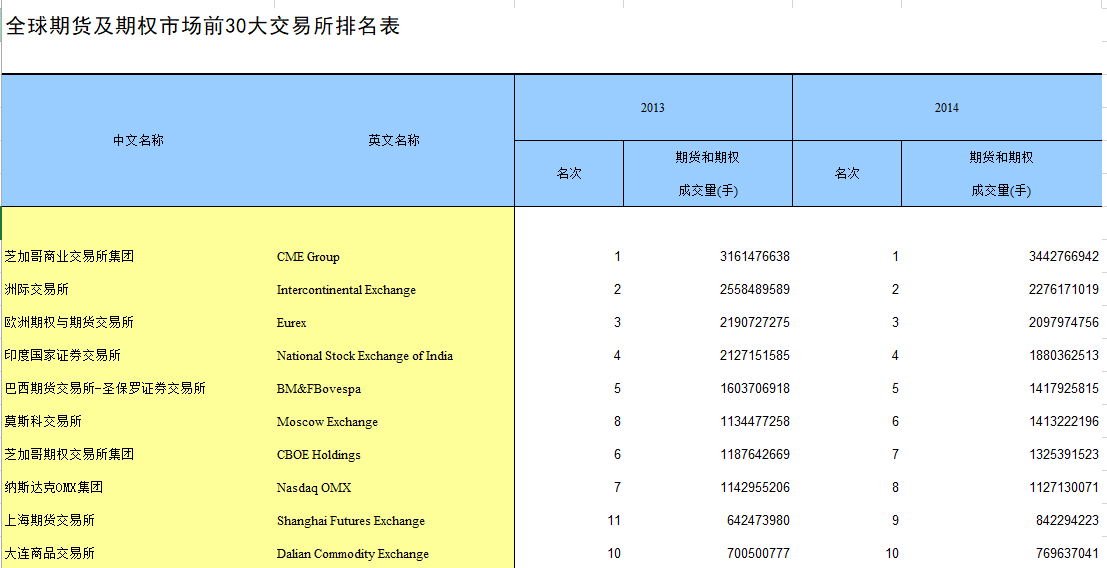Click the value 1134477258
The width and height of the screenshot is (1107, 568).
pyautogui.click(x=755, y=421)
